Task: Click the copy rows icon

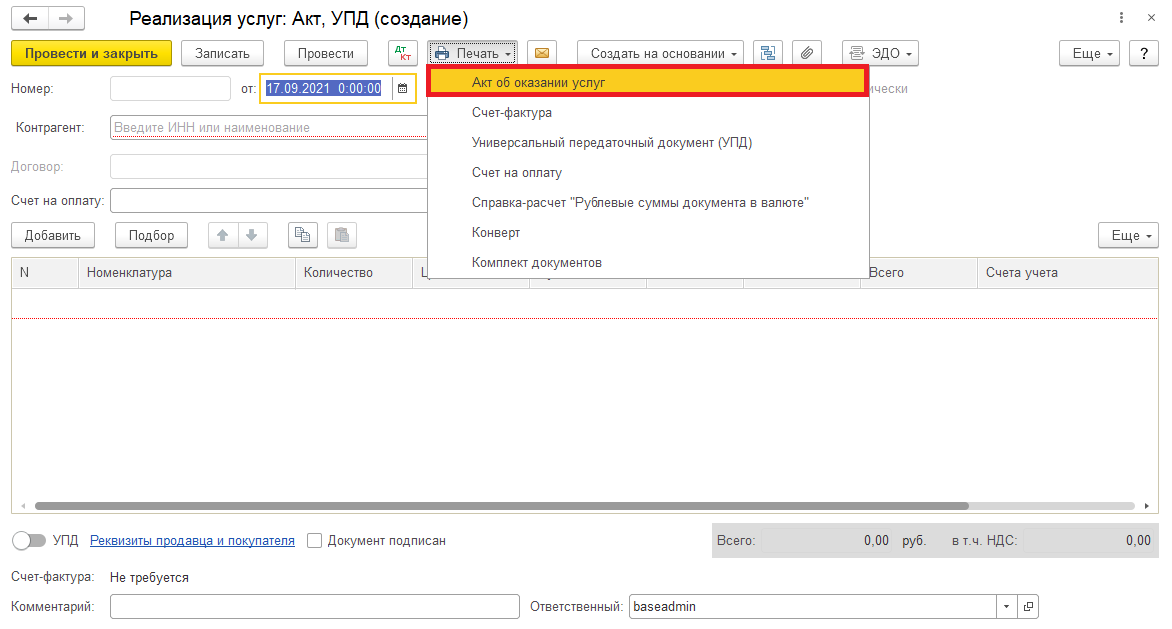Action: 302,235
